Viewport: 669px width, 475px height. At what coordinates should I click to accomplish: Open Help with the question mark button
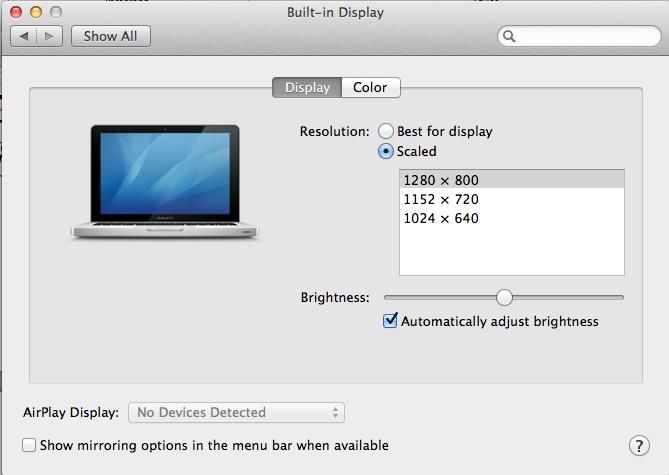pos(639,446)
